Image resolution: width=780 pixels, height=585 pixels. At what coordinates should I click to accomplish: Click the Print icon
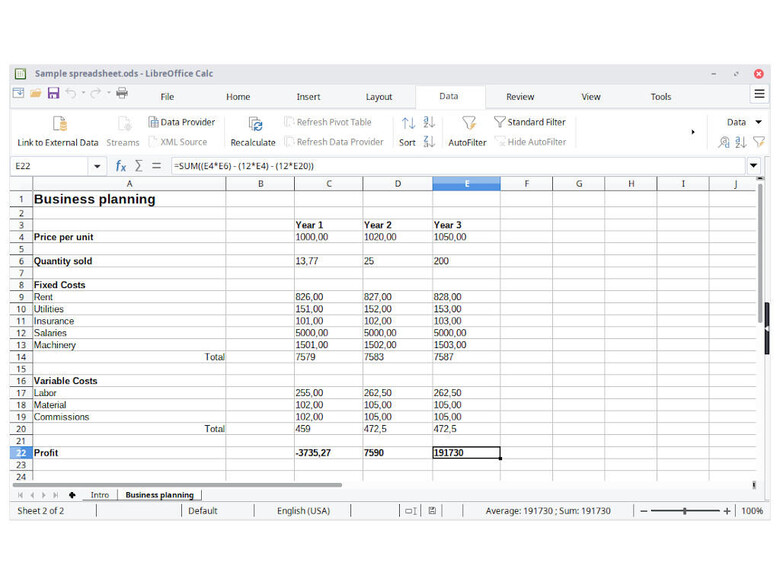tap(122, 93)
